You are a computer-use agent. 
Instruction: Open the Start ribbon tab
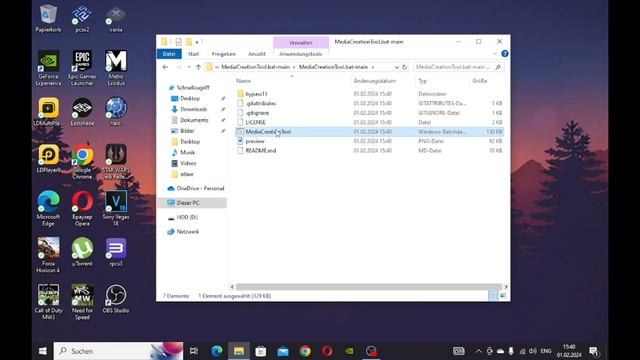click(x=193, y=54)
